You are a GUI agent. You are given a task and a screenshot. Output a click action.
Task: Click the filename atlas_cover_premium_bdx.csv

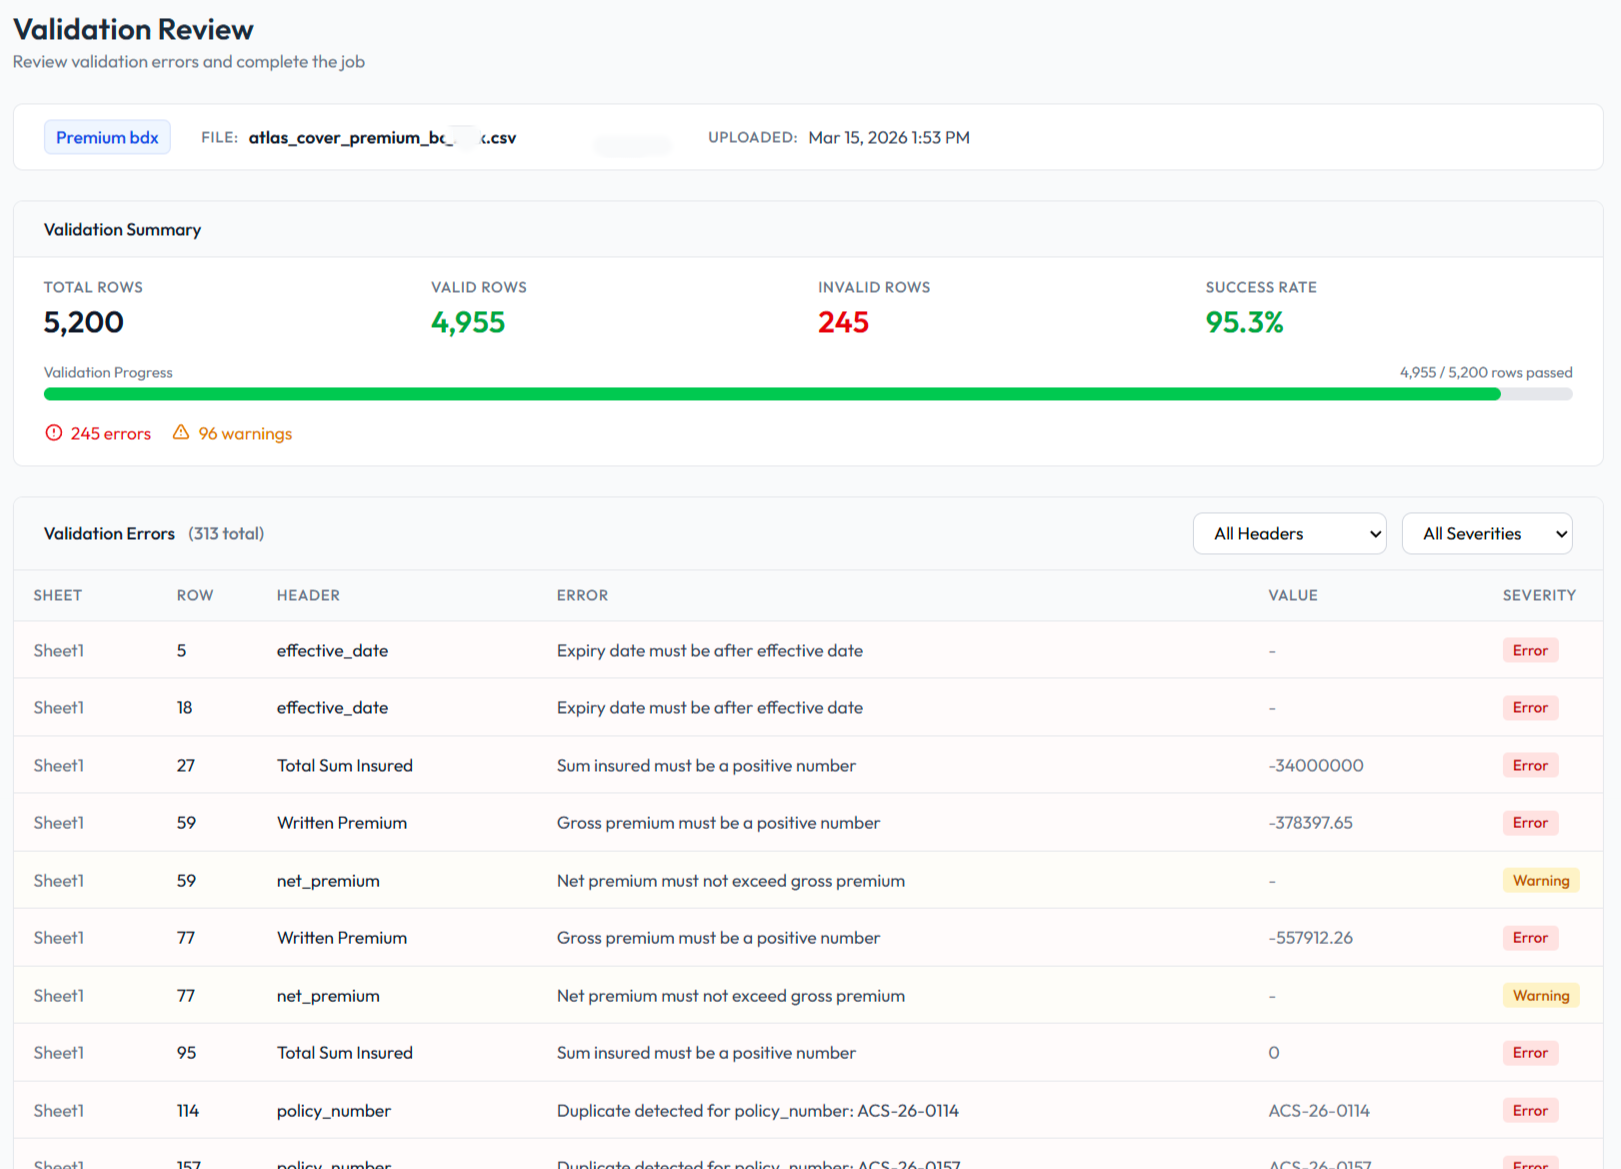pyautogui.click(x=383, y=137)
